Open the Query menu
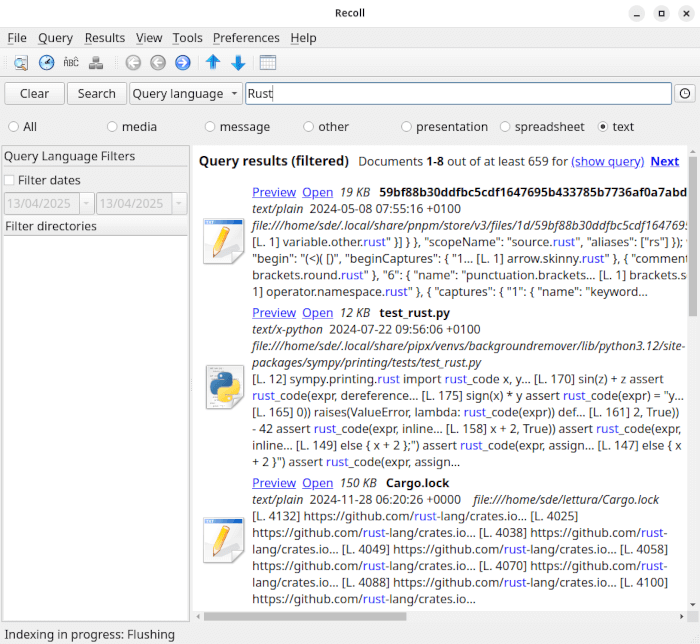This screenshot has width=700, height=644. tap(55, 38)
